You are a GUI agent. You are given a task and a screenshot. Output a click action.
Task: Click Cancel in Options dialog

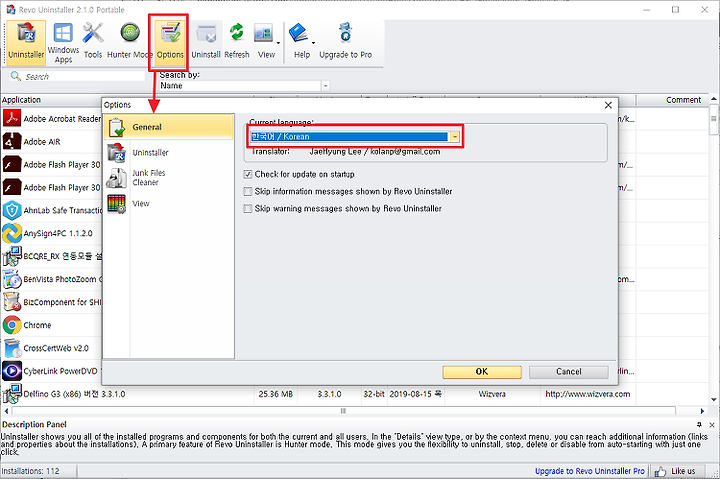(x=568, y=372)
